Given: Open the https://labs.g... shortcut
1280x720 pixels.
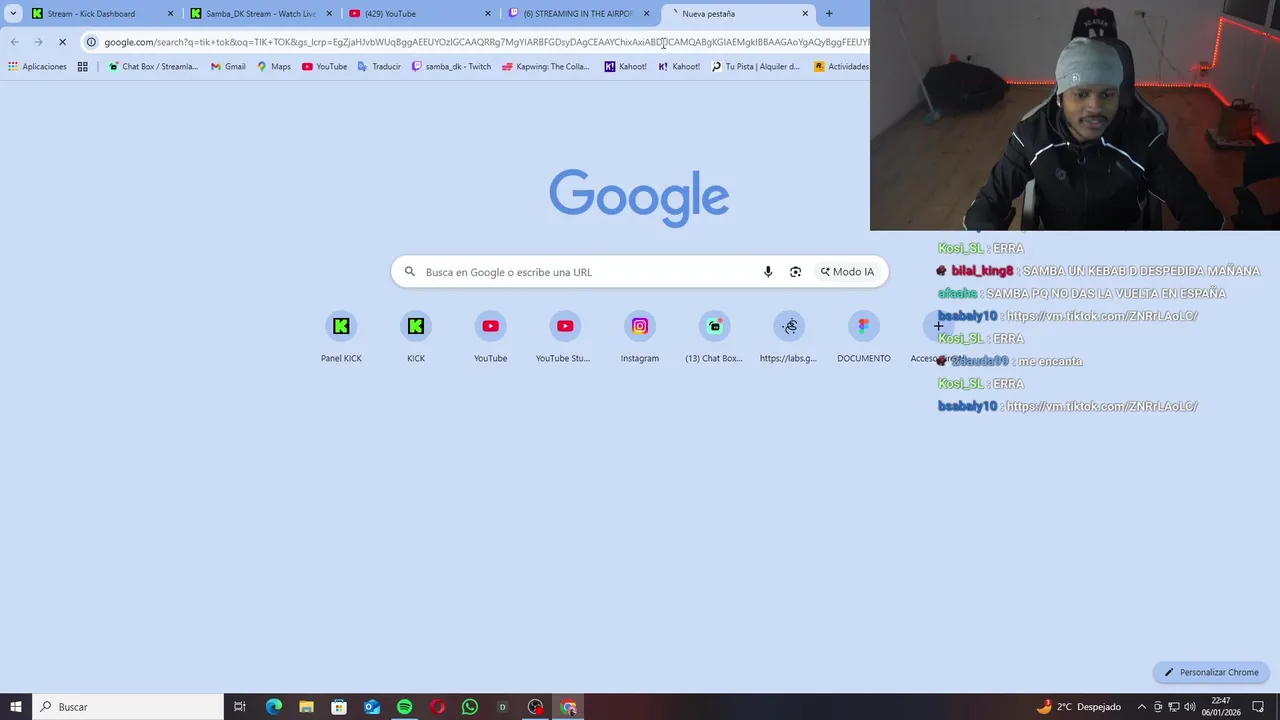Looking at the screenshot, I should point(789,337).
